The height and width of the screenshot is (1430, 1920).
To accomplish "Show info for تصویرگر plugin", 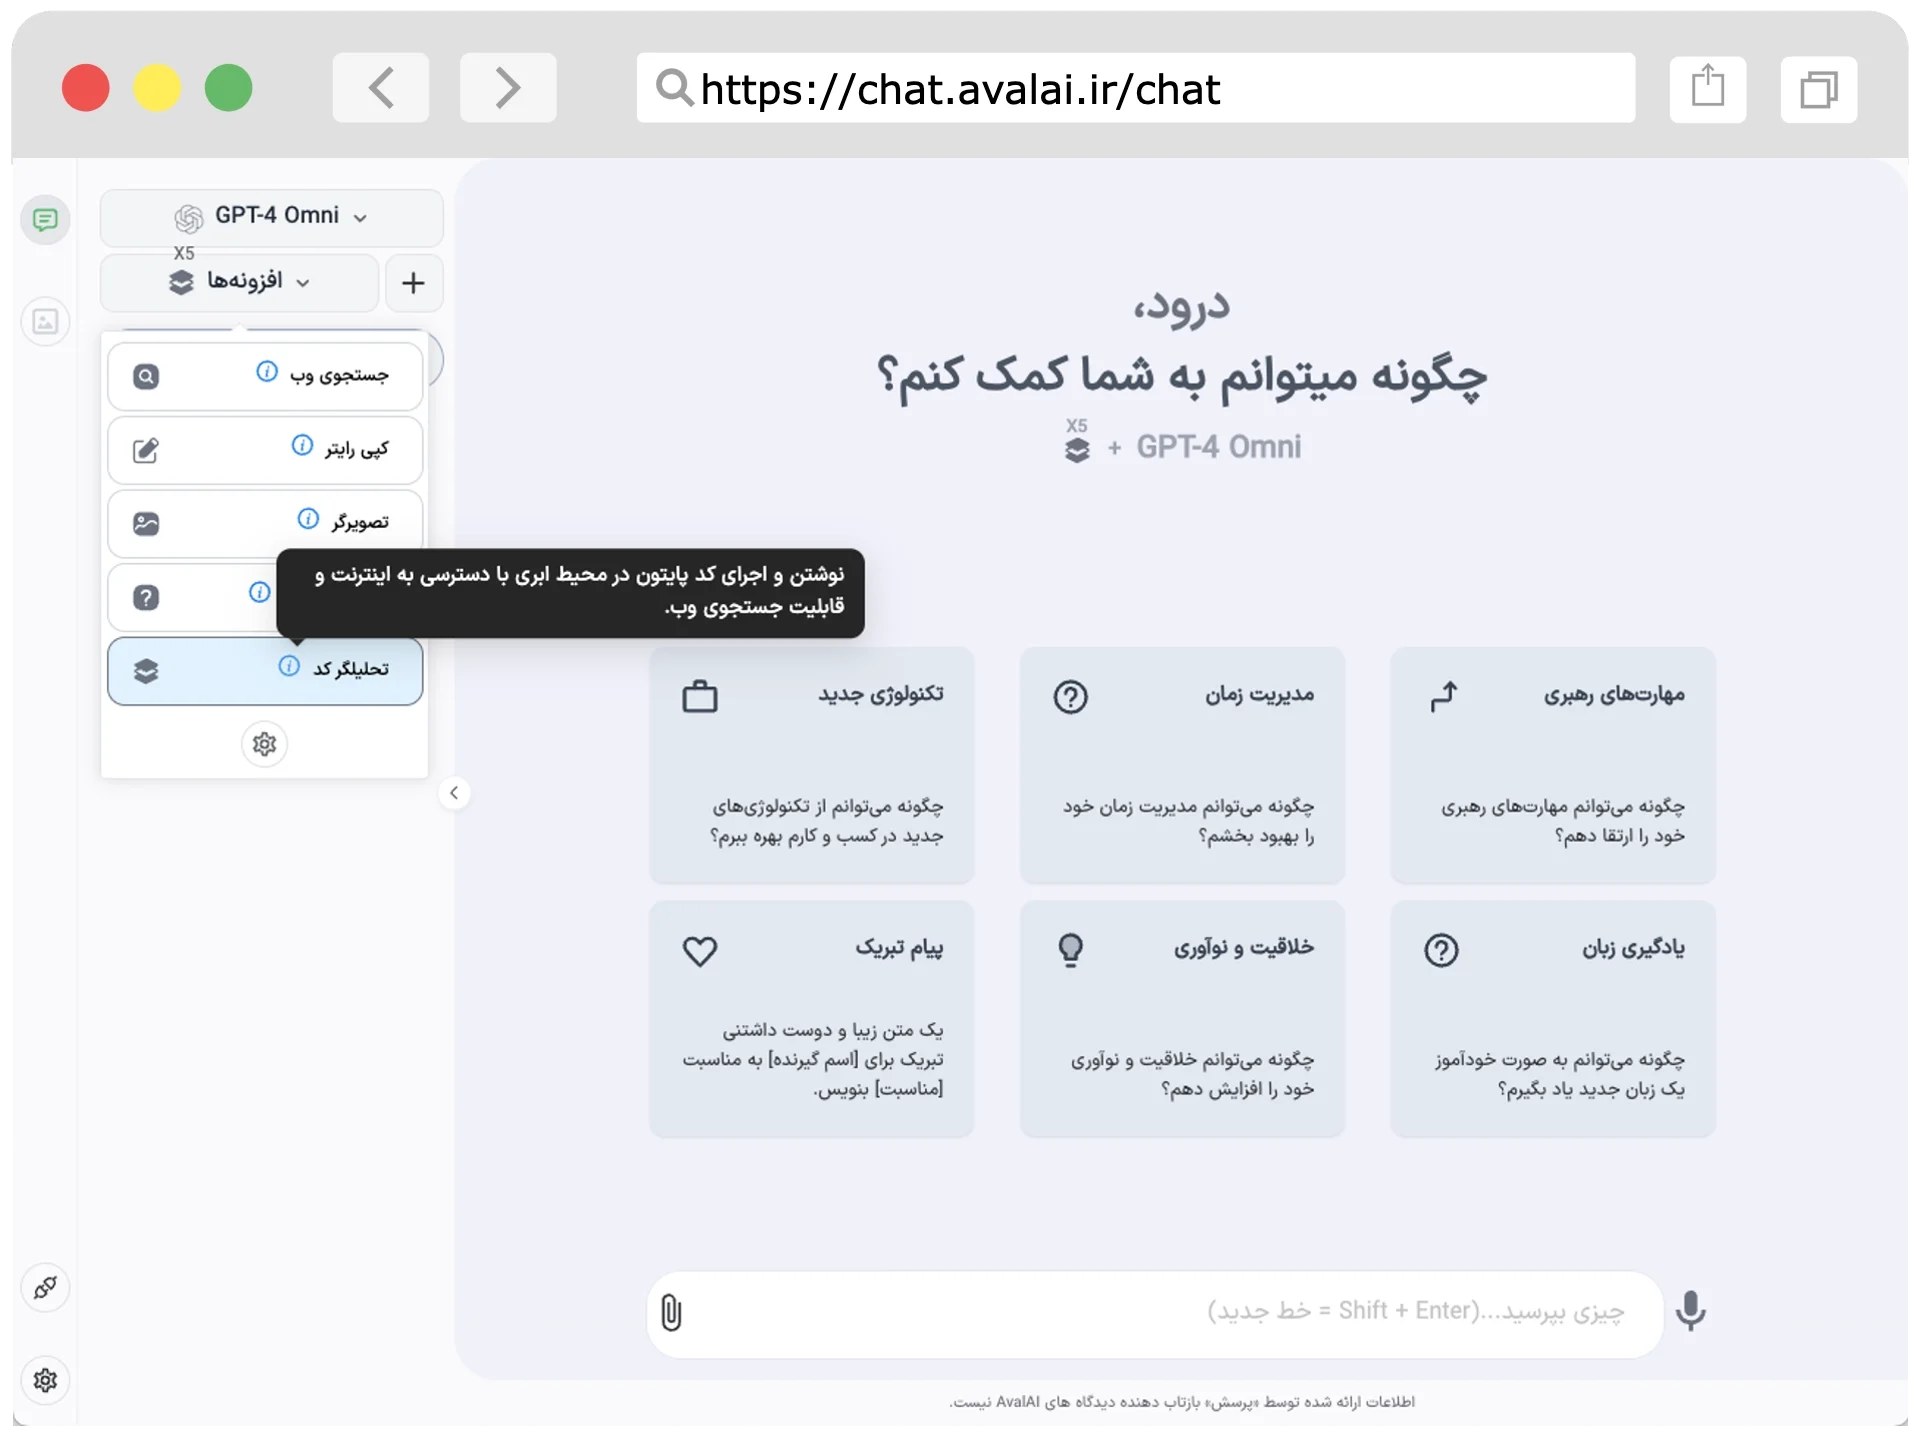I will [x=308, y=518].
